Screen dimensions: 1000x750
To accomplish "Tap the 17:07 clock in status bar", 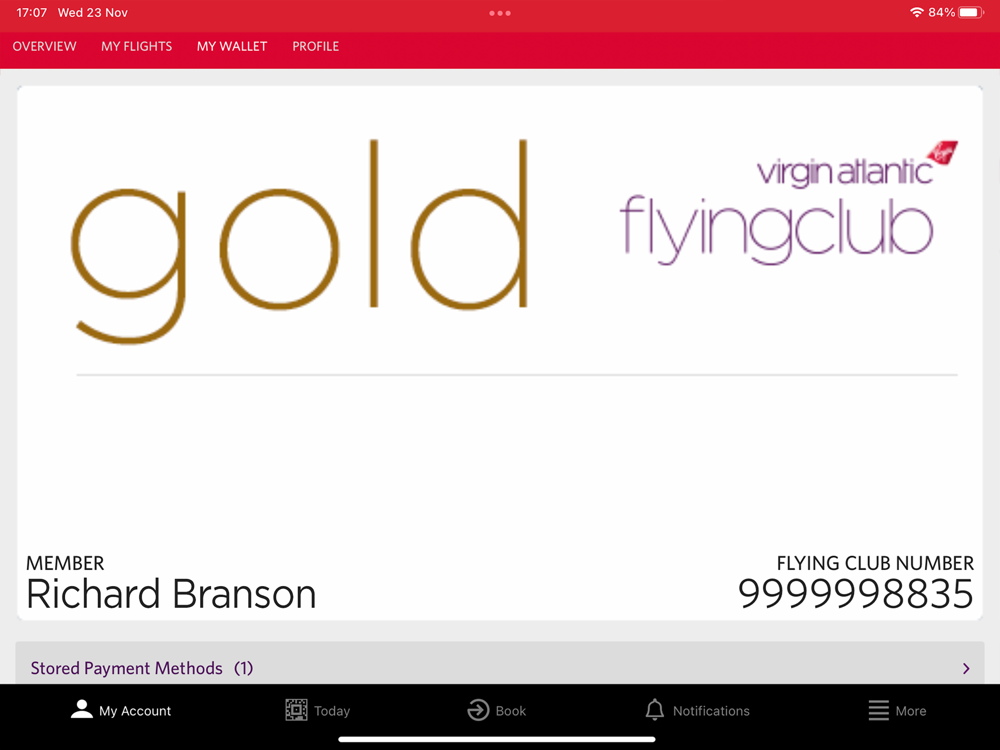I will click(x=31, y=13).
